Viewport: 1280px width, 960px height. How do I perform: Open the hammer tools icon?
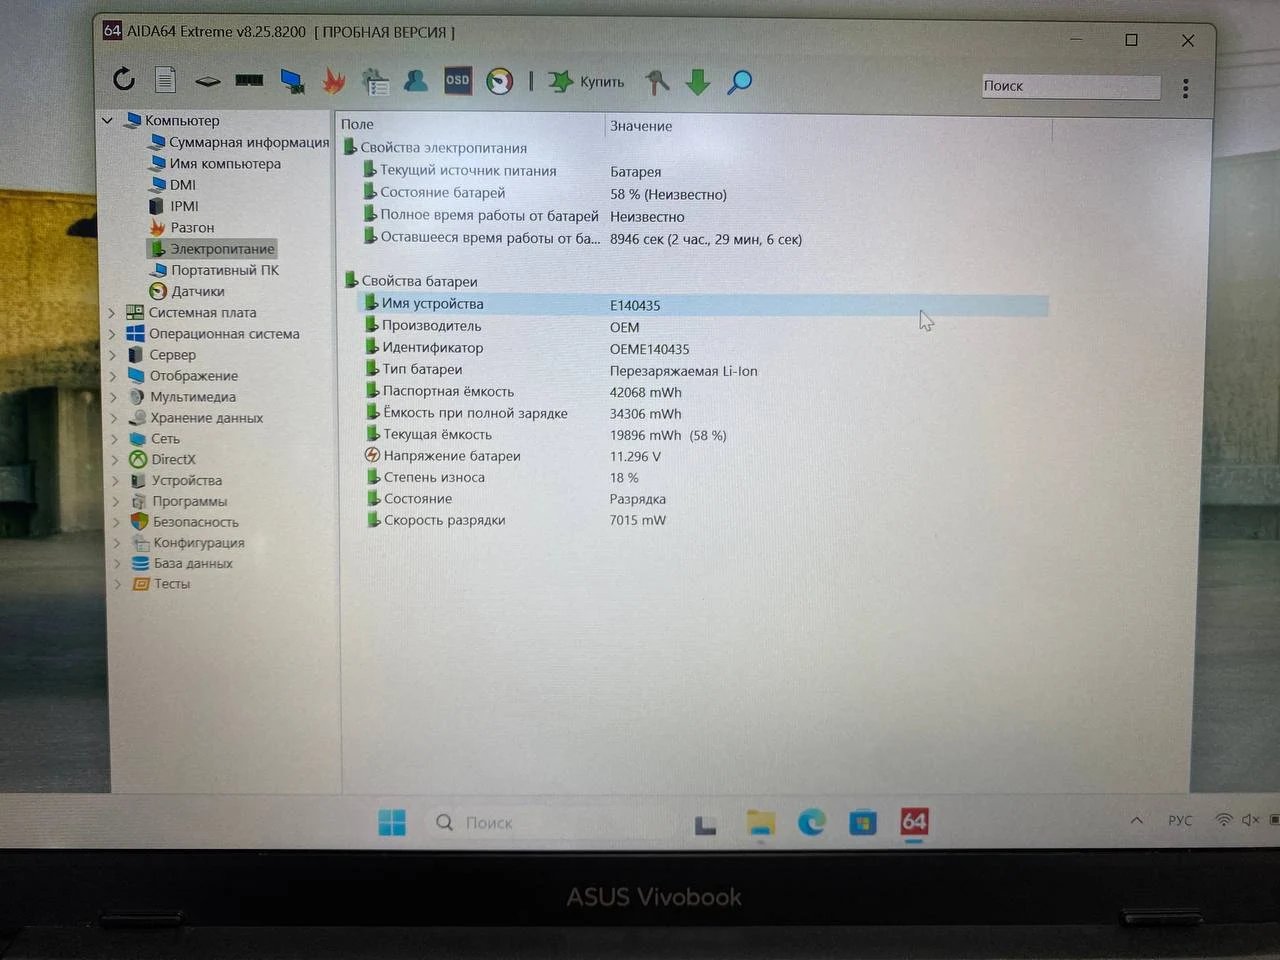656,82
